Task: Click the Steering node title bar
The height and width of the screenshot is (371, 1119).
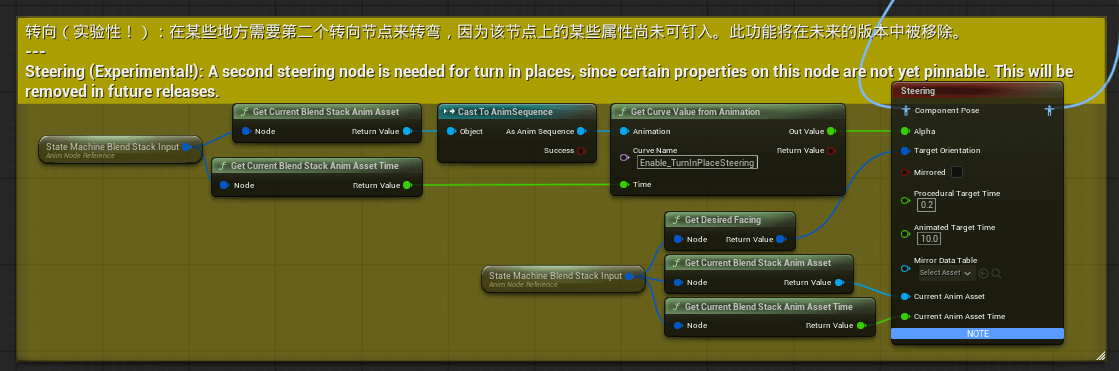Action: click(x=977, y=91)
